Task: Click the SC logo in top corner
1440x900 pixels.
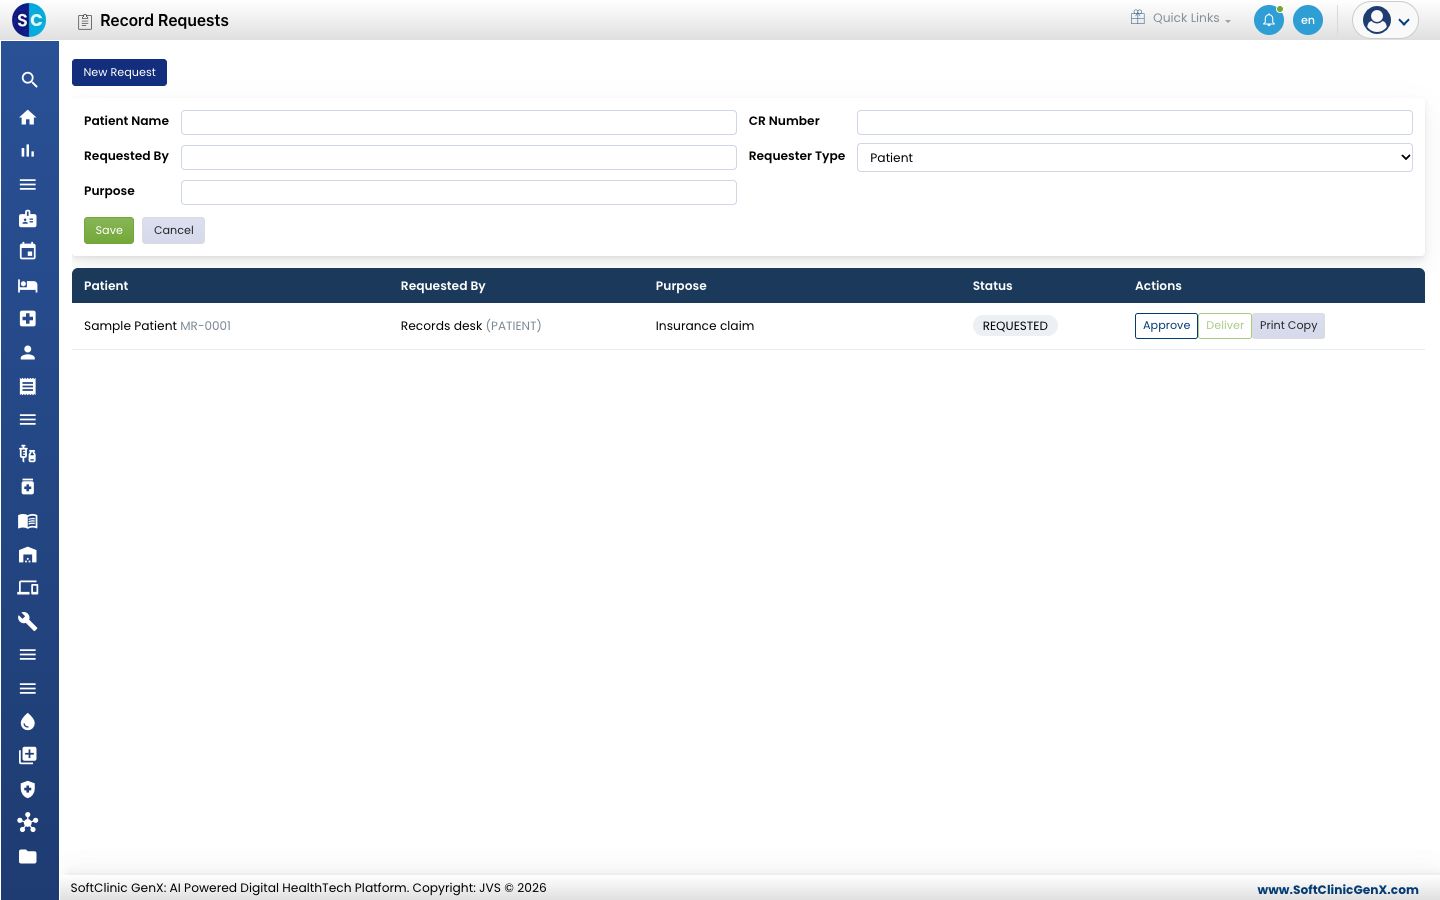Action: (29, 20)
